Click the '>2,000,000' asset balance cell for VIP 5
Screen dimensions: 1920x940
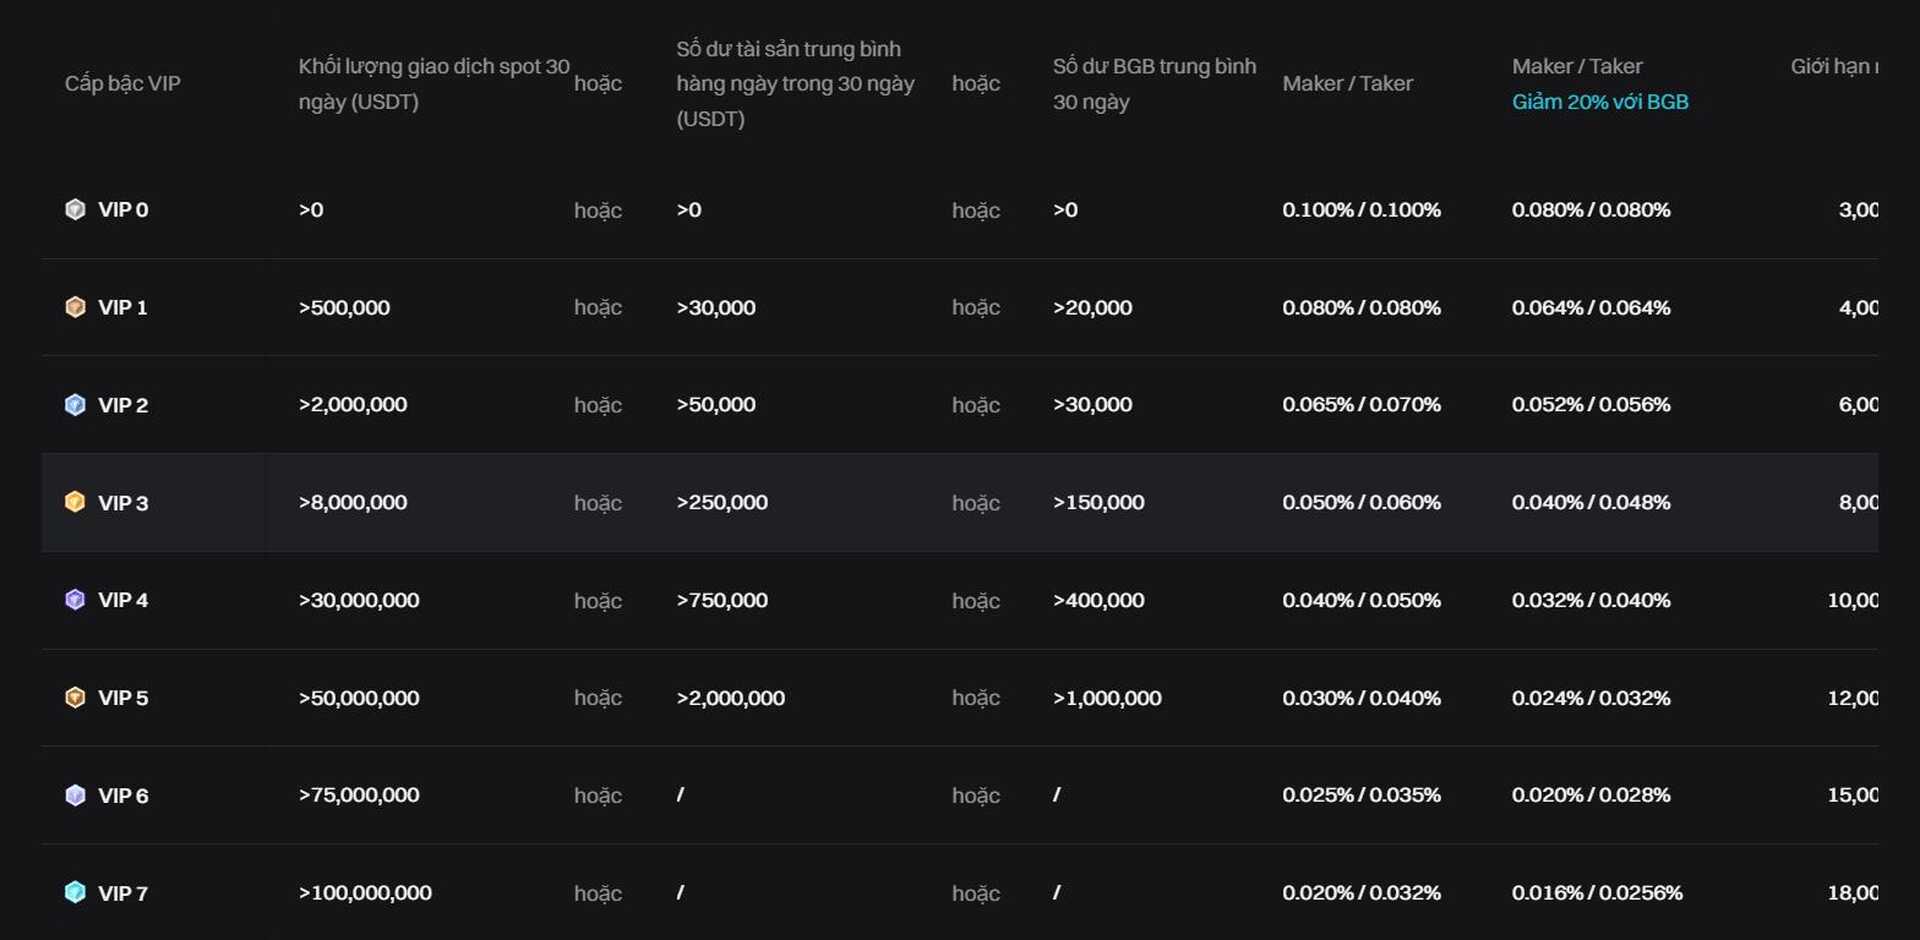731,698
